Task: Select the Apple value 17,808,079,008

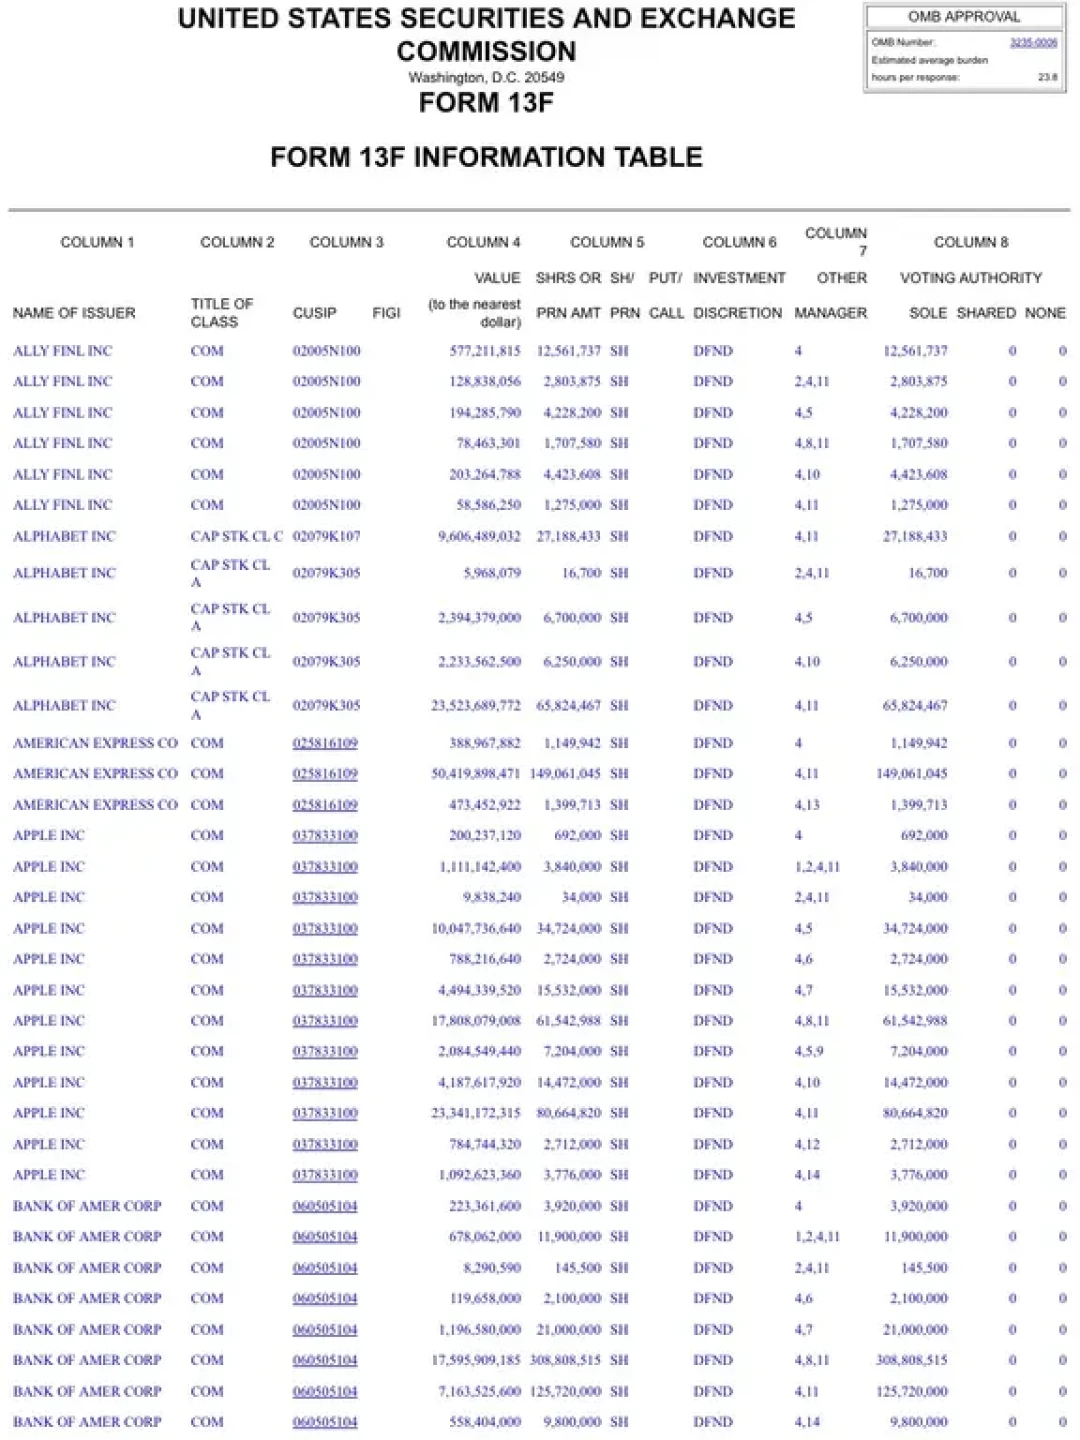Action: tap(476, 1021)
